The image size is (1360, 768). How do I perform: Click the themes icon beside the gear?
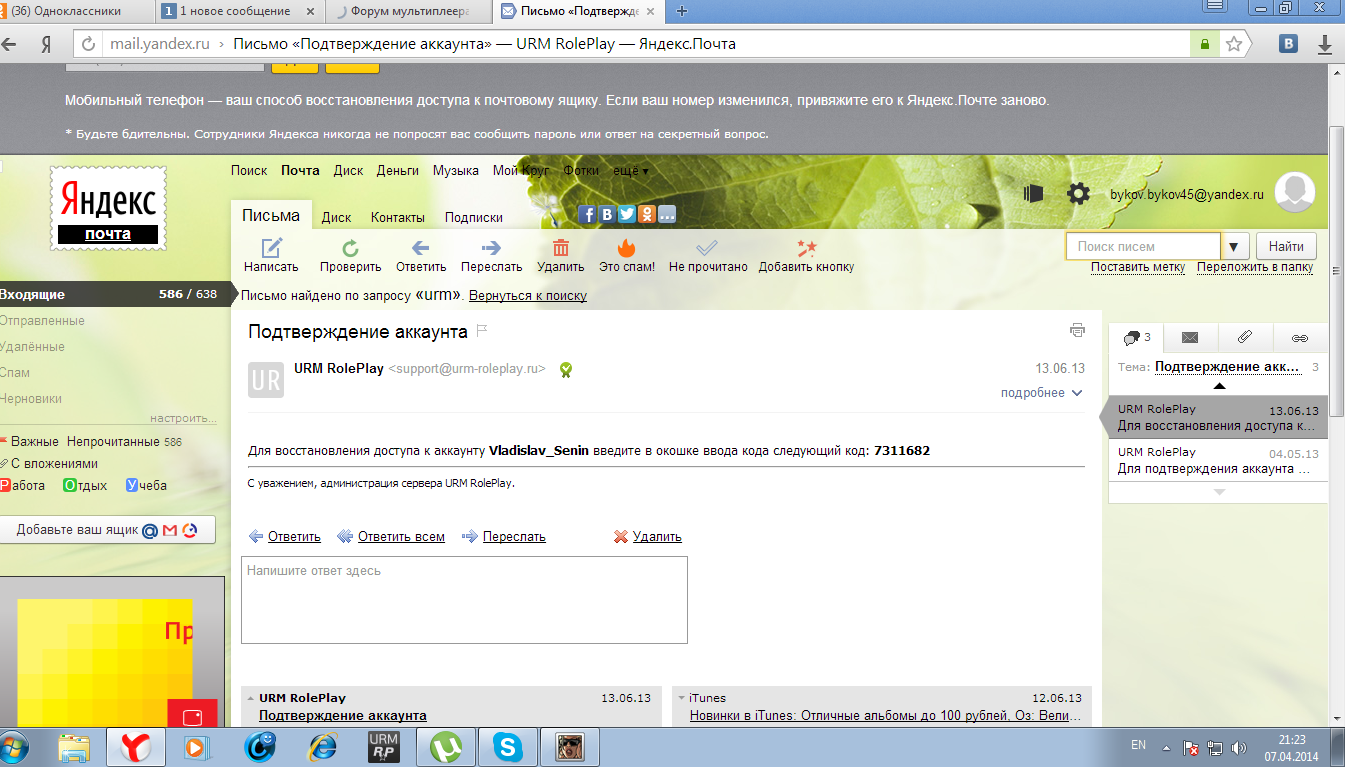(1034, 193)
